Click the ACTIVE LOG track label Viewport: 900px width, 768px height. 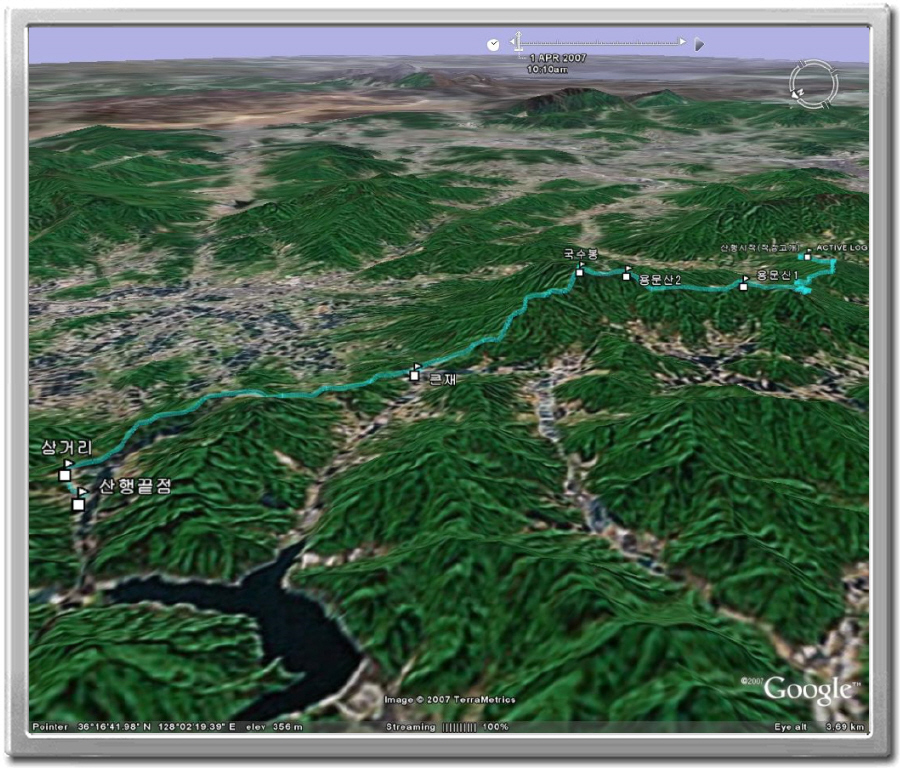coord(841,247)
